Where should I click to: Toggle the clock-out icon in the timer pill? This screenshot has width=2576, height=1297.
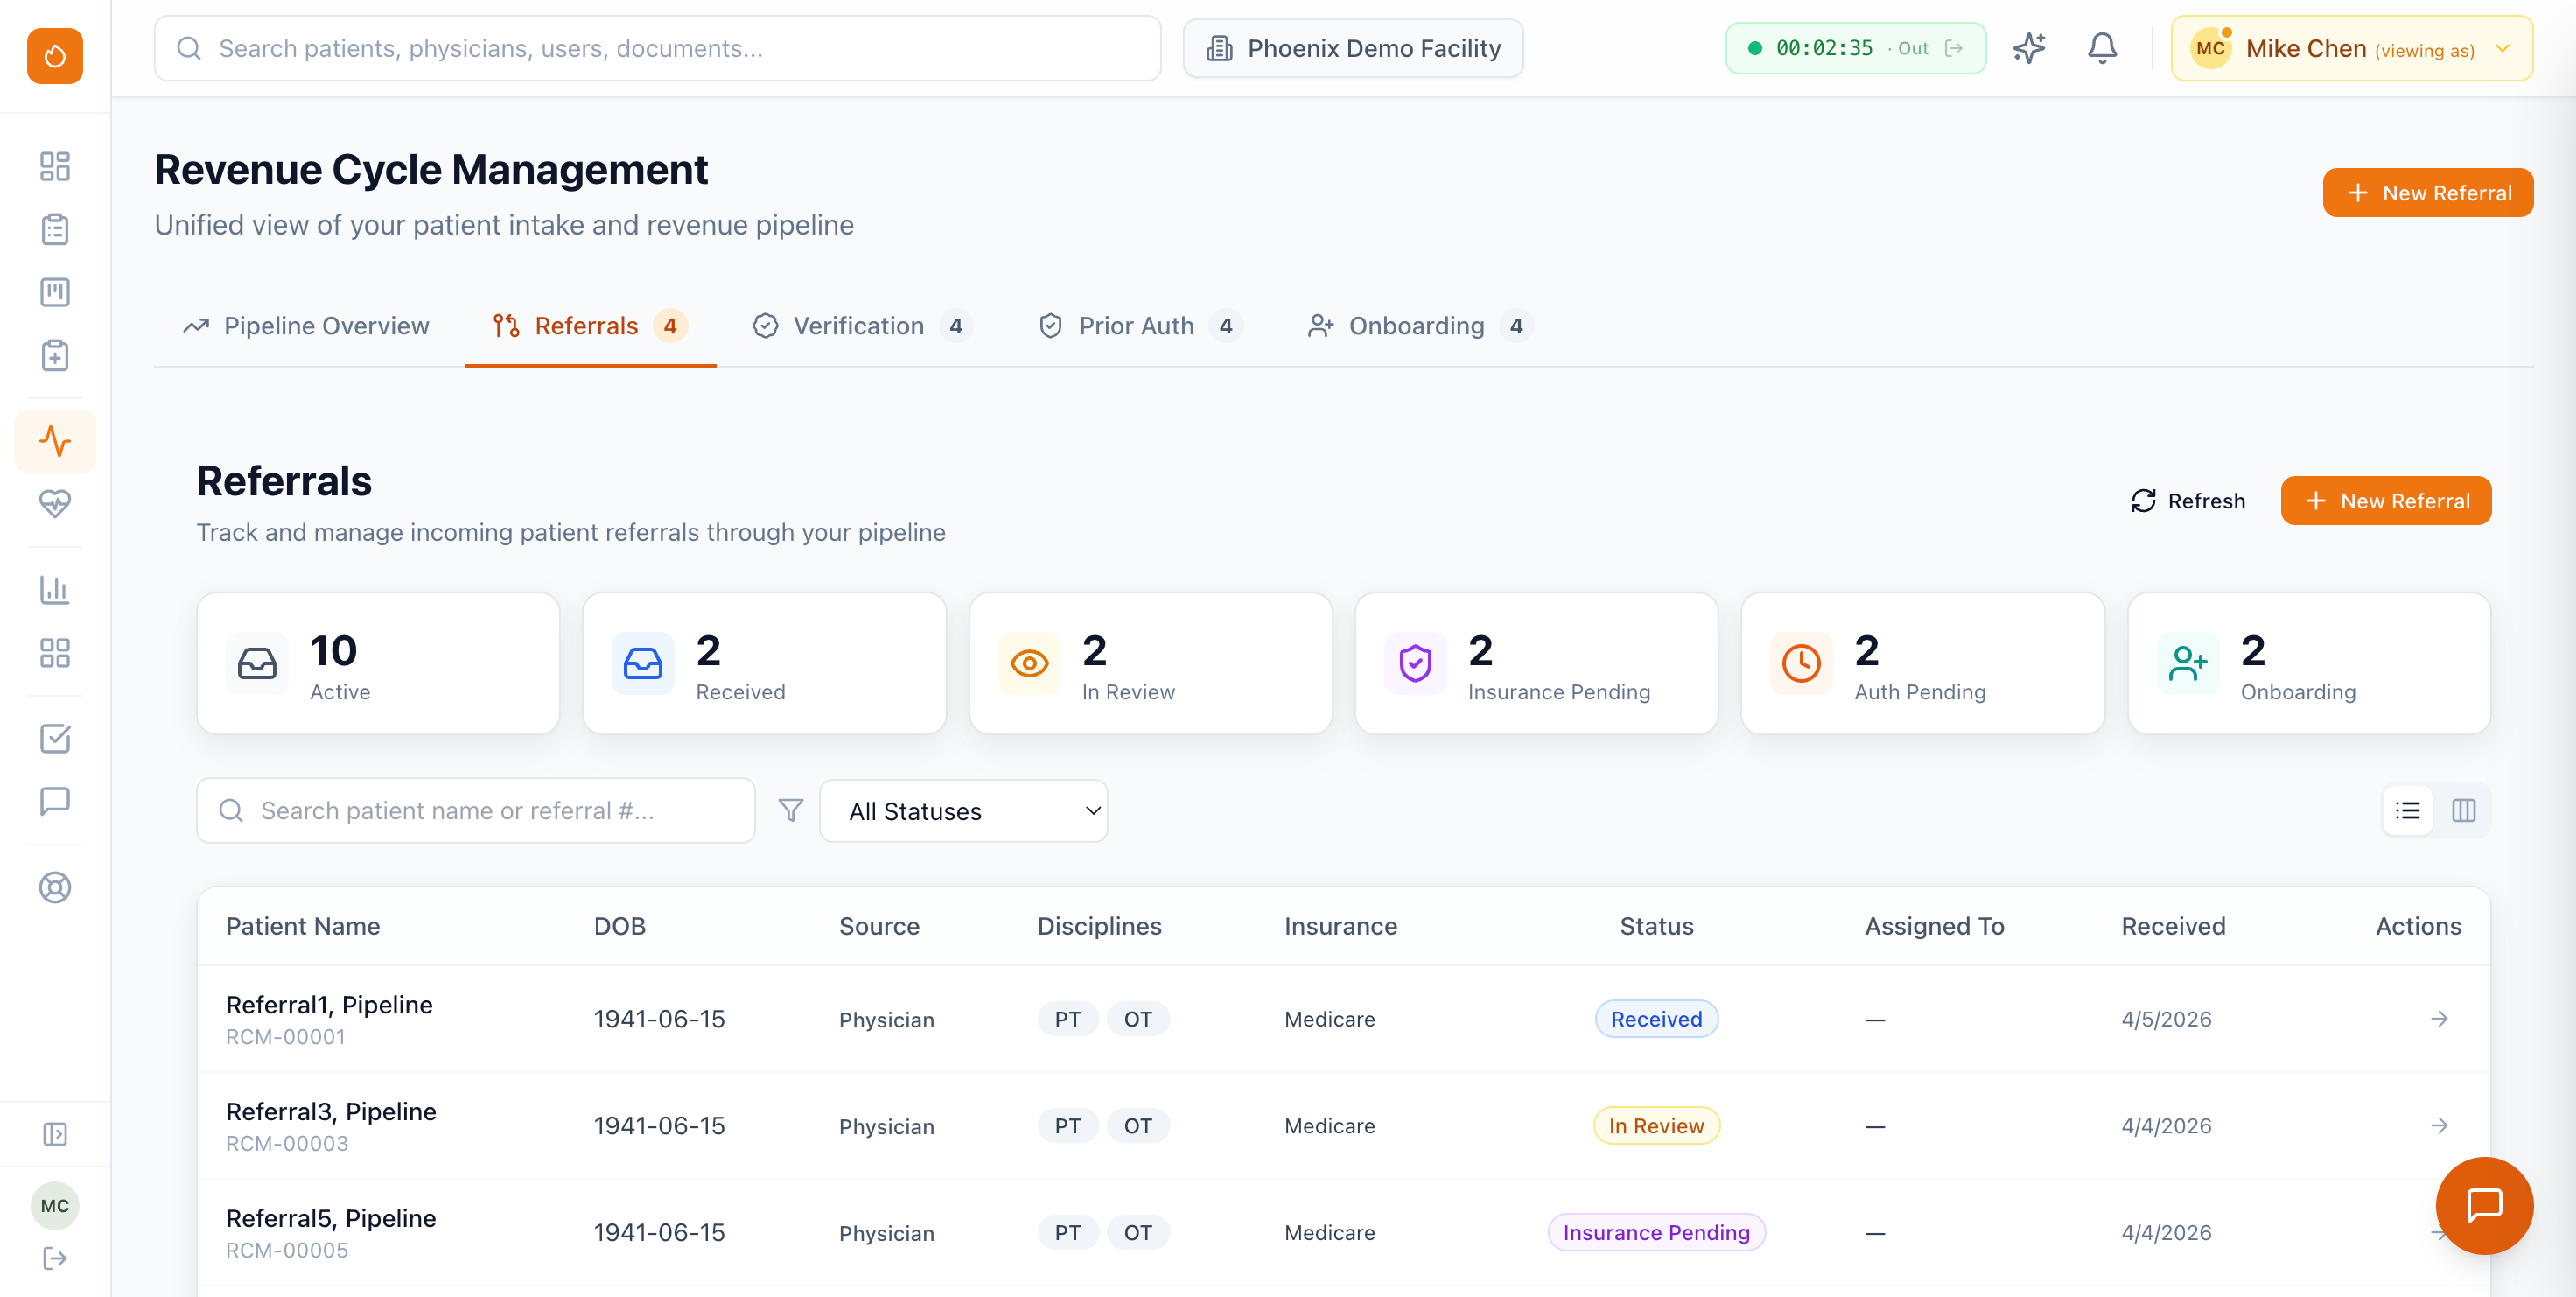(x=1956, y=47)
